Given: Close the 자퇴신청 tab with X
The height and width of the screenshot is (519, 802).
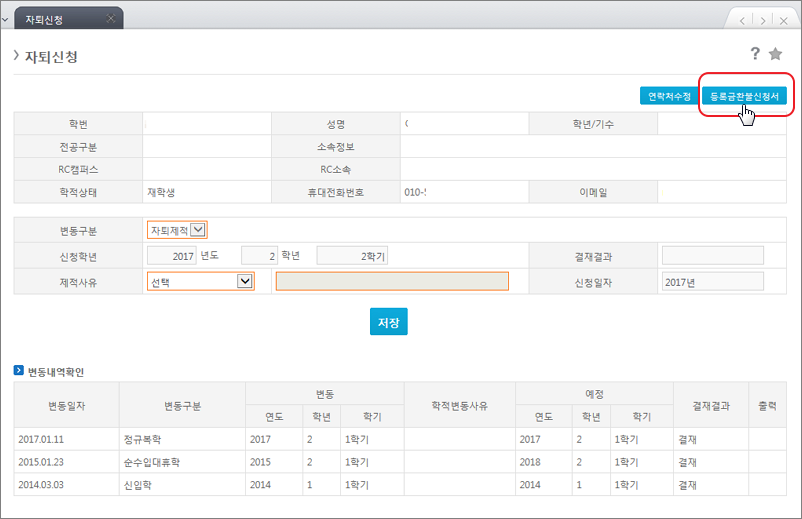Looking at the screenshot, I should click(x=109, y=19).
